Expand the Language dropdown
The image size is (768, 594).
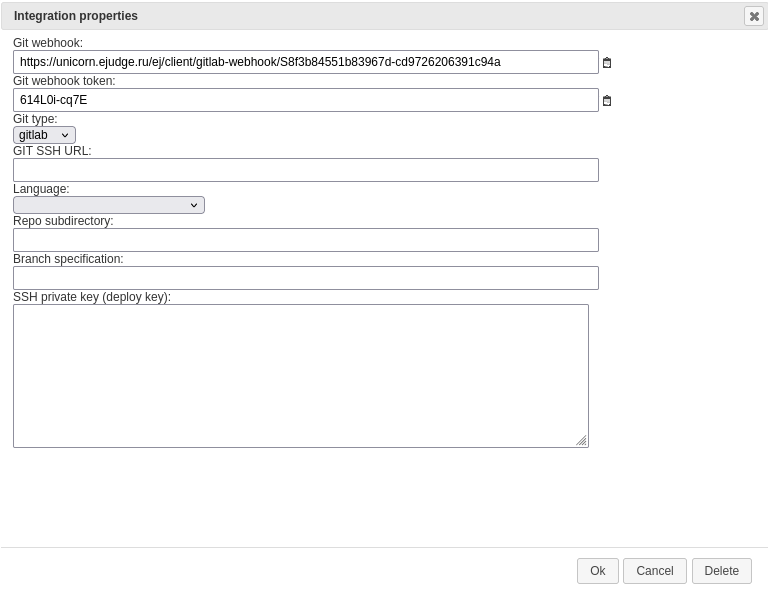[109, 205]
